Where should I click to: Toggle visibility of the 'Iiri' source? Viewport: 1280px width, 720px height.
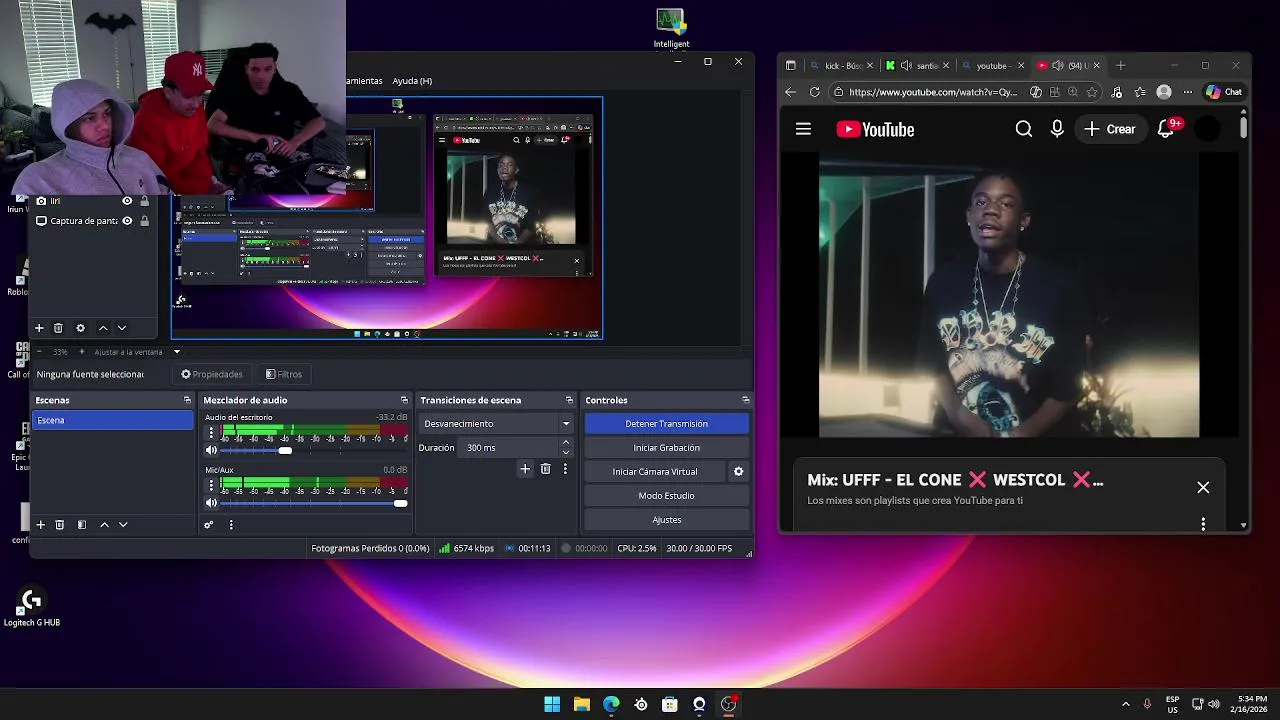(127, 201)
